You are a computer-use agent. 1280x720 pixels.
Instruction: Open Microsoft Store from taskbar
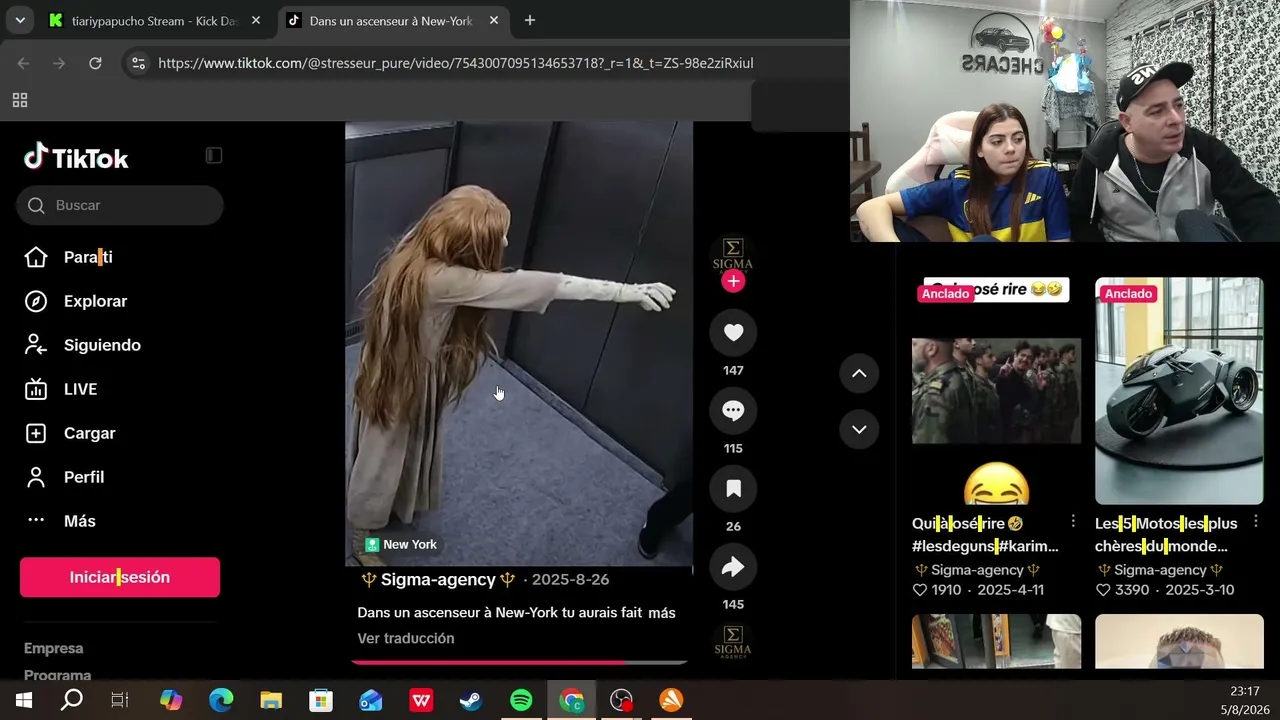tap(321, 700)
